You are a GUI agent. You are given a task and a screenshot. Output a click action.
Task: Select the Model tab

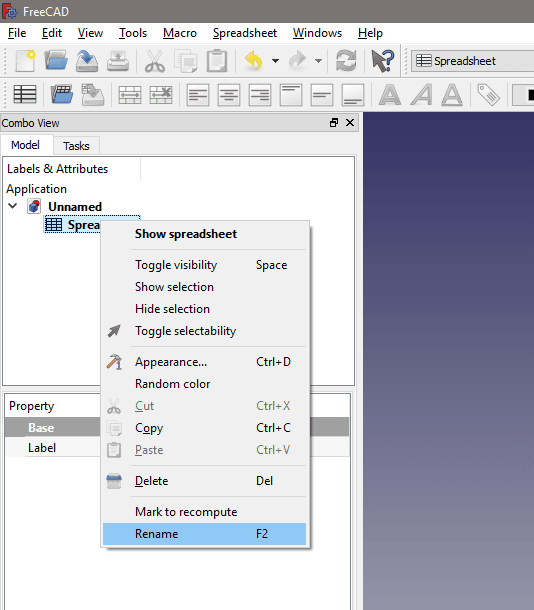coord(25,145)
